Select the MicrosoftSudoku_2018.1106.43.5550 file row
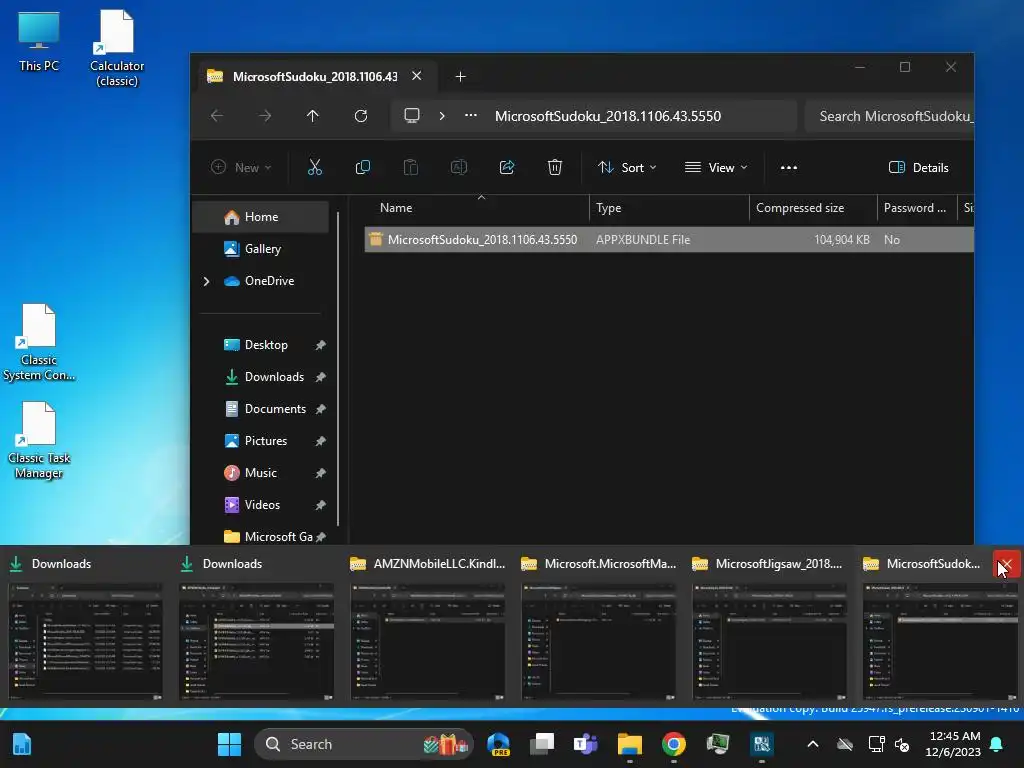Screen dimensions: 1024x768 [x=669, y=240]
